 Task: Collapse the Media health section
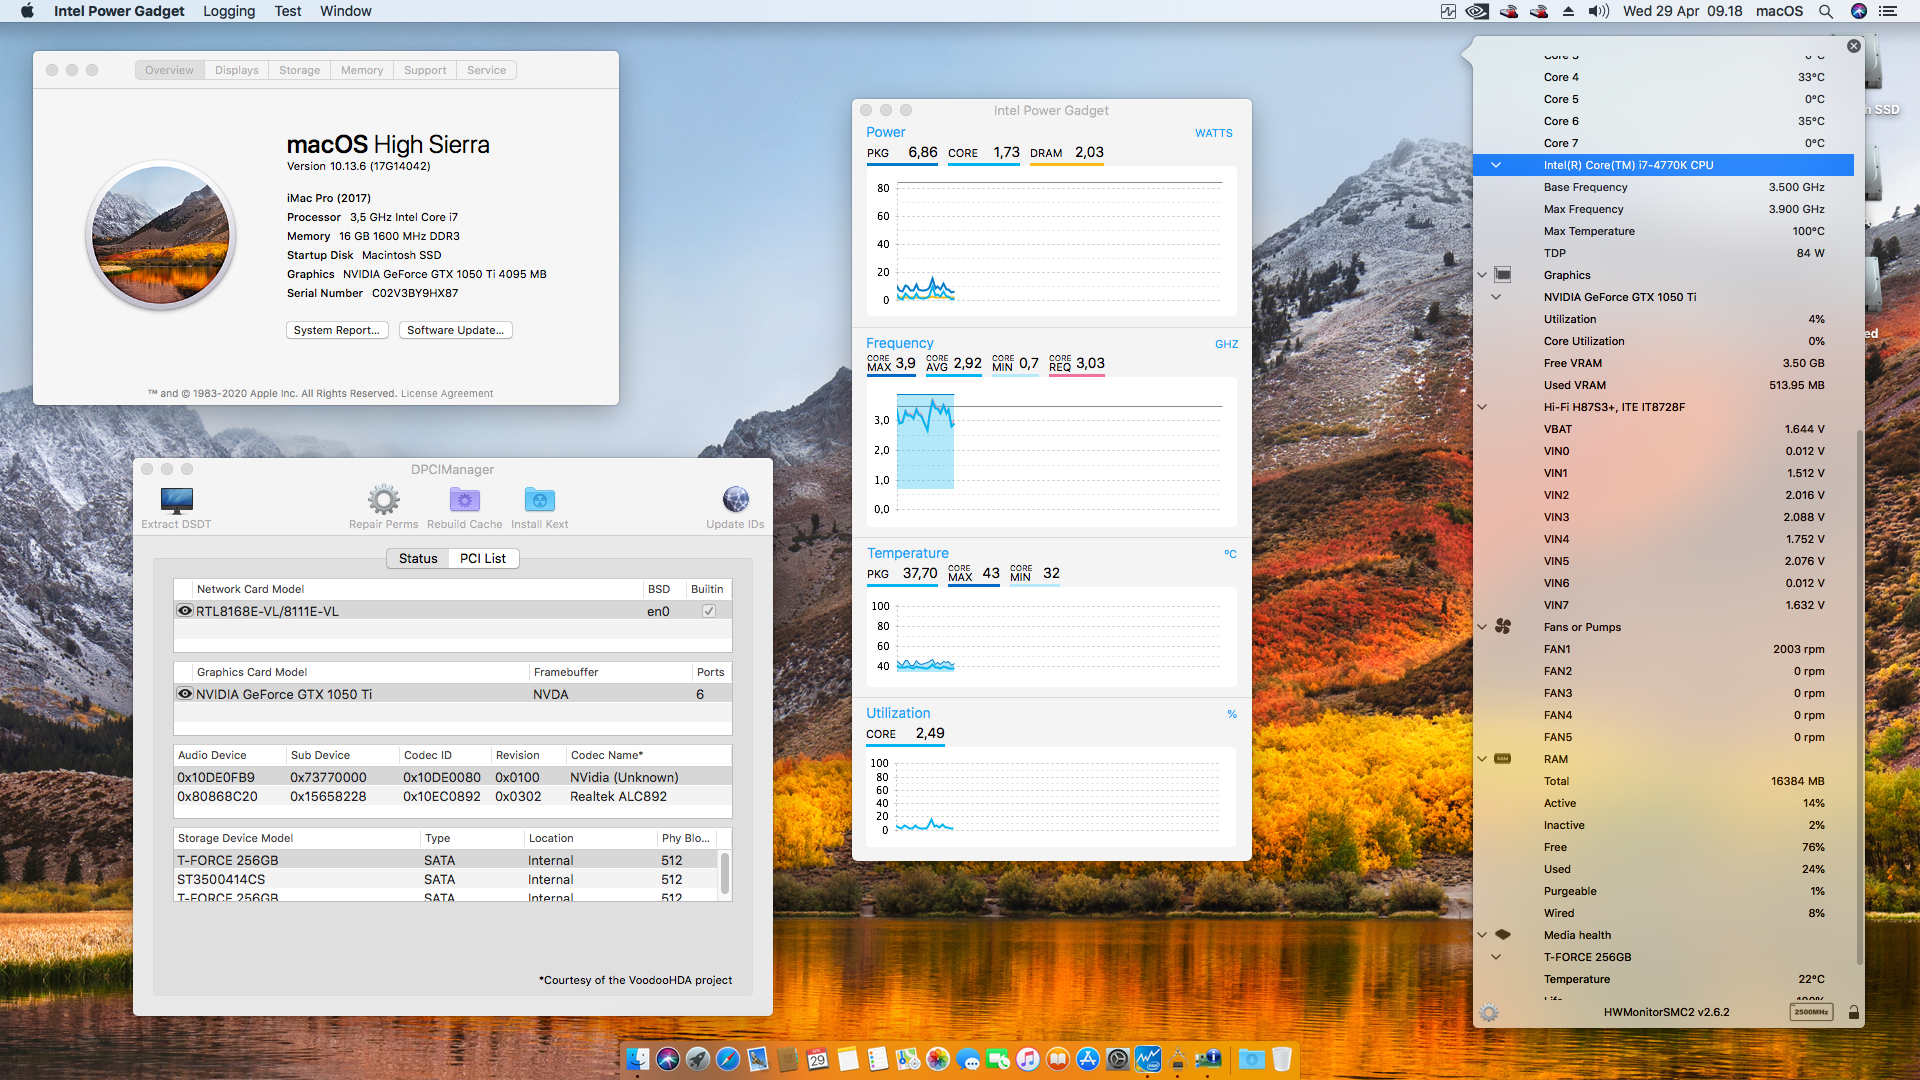pyautogui.click(x=1482, y=935)
